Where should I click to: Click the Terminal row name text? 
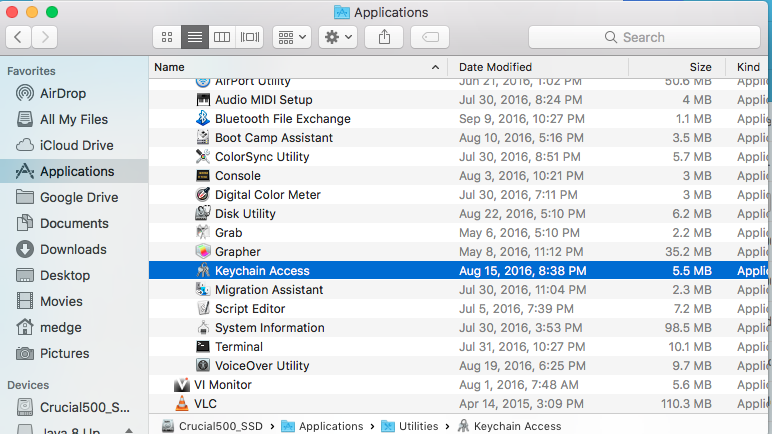click(239, 347)
